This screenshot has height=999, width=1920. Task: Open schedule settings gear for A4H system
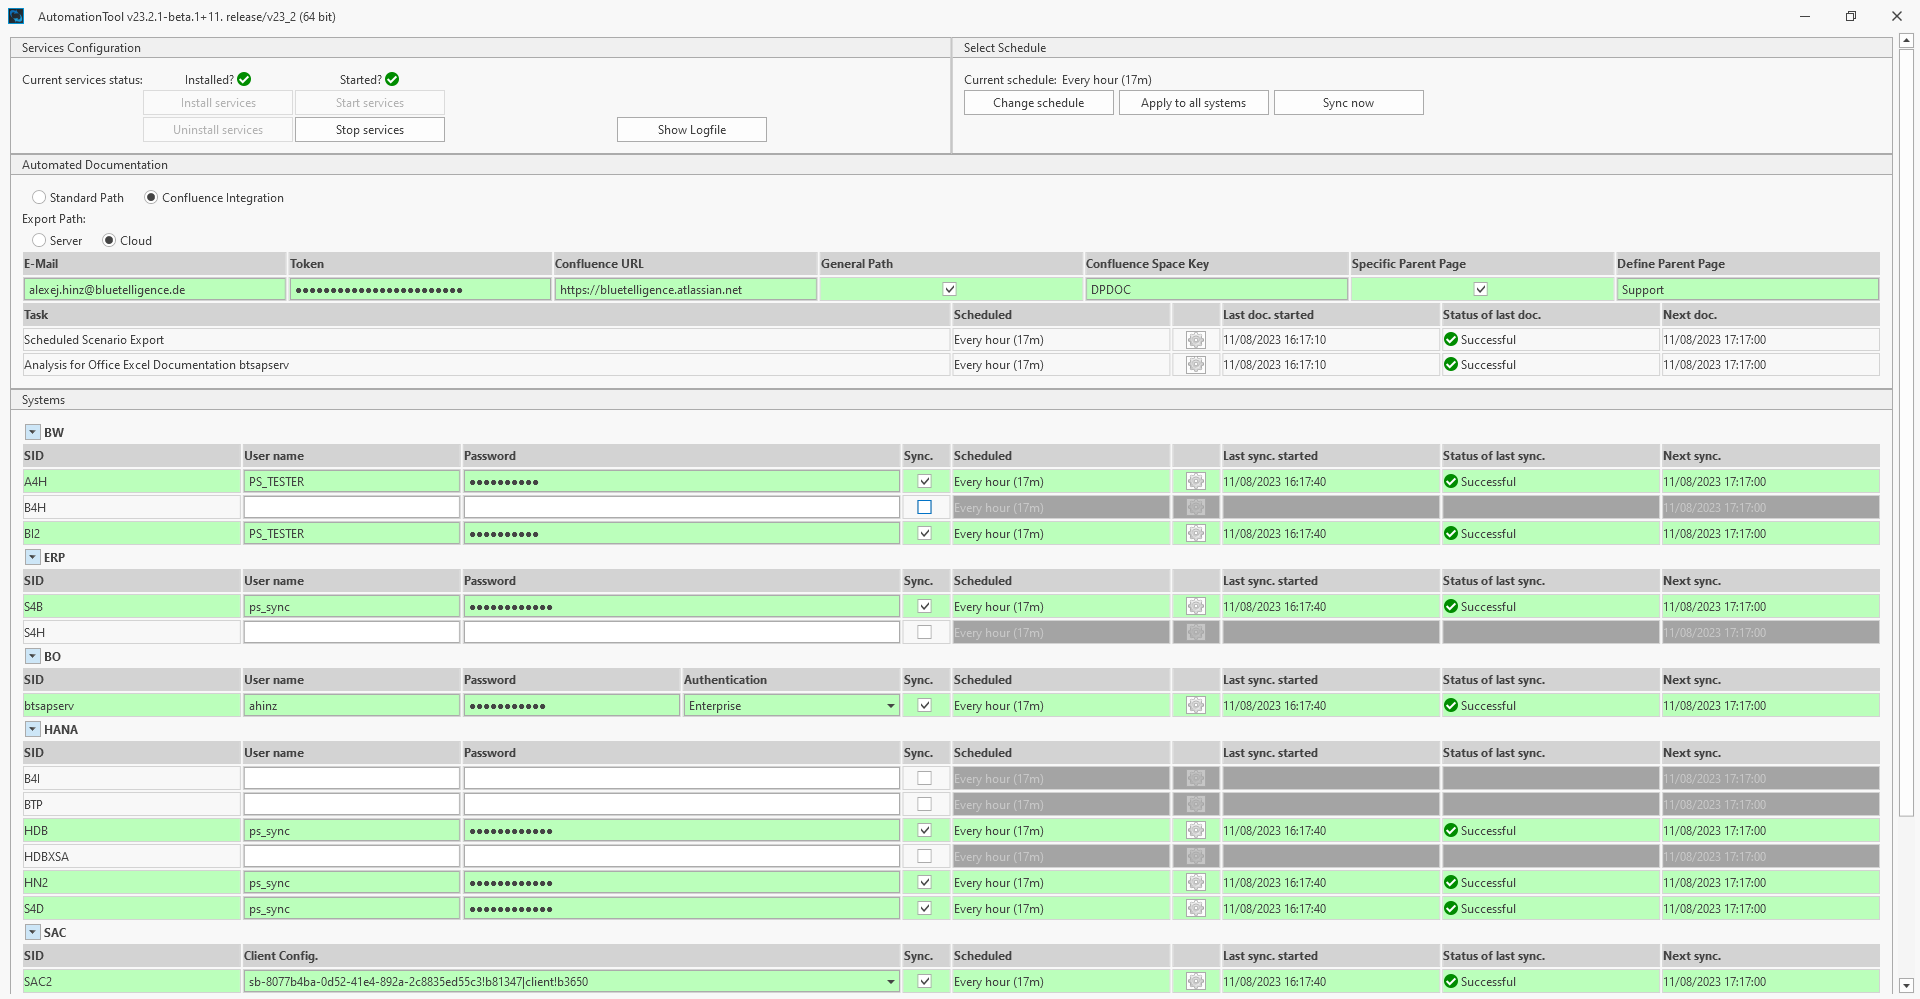1195,482
